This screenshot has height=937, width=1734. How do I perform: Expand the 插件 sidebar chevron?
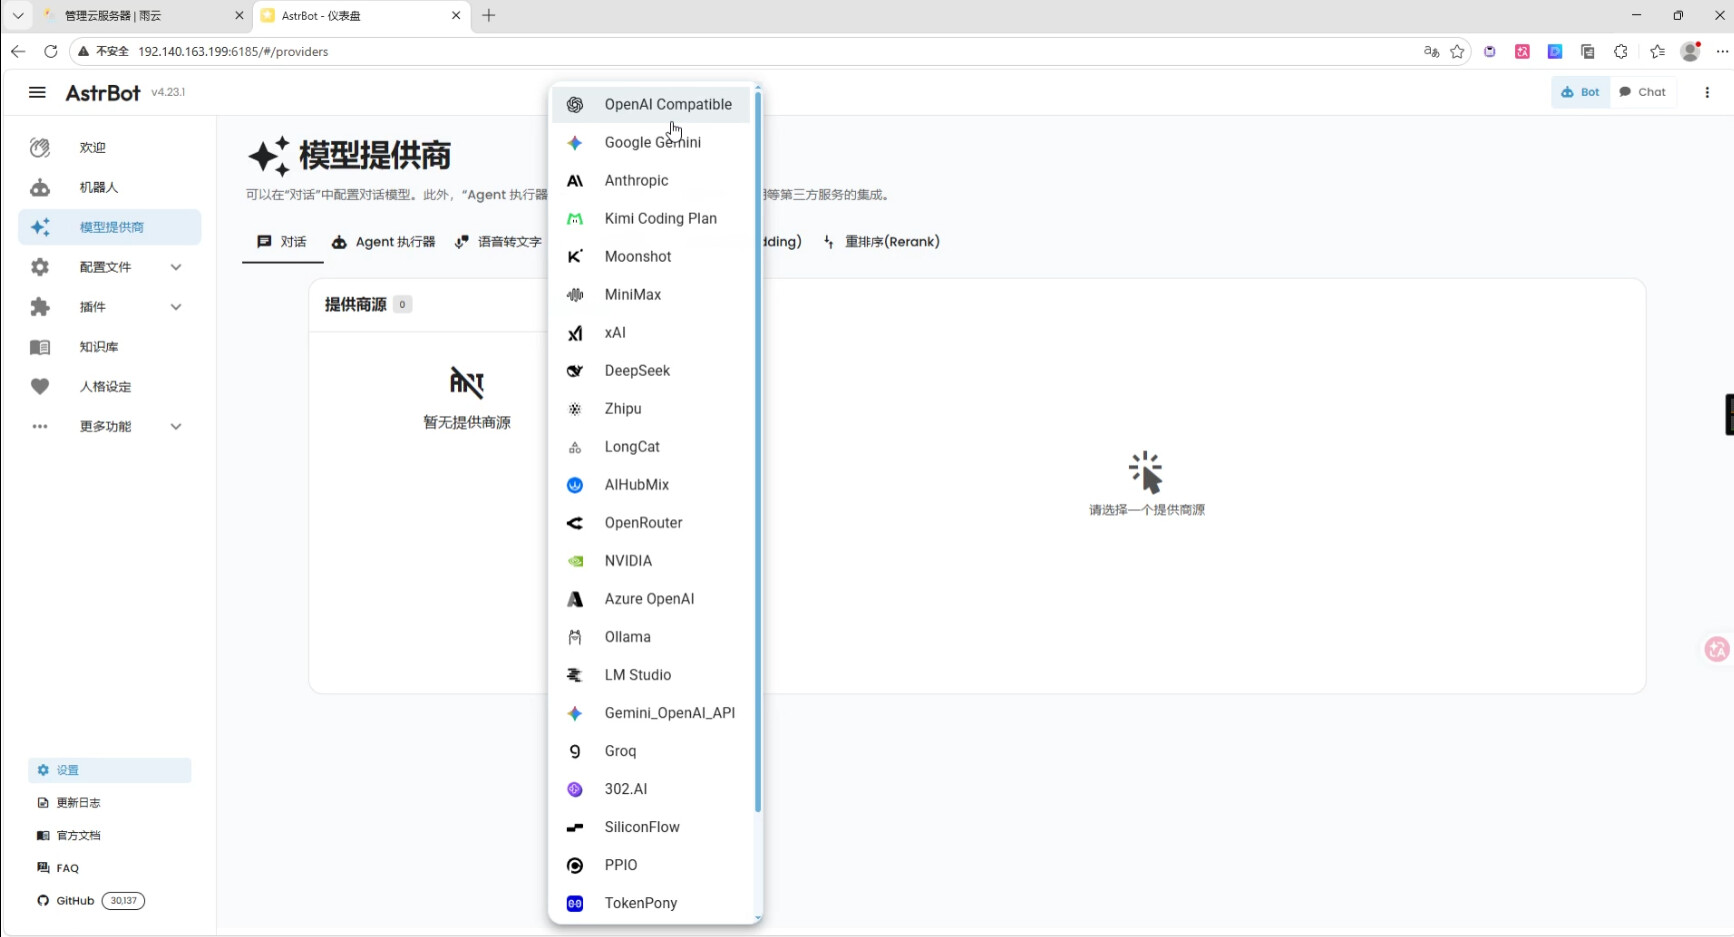click(x=176, y=307)
